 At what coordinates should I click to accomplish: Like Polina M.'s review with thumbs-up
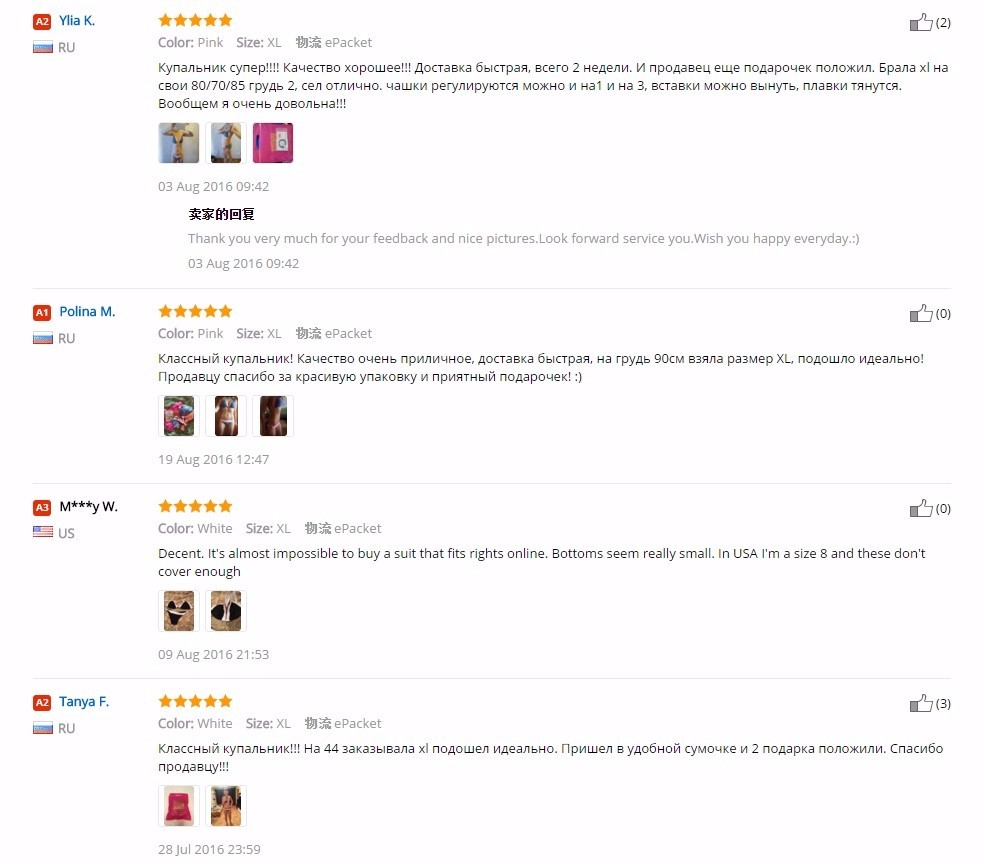coord(920,314)
